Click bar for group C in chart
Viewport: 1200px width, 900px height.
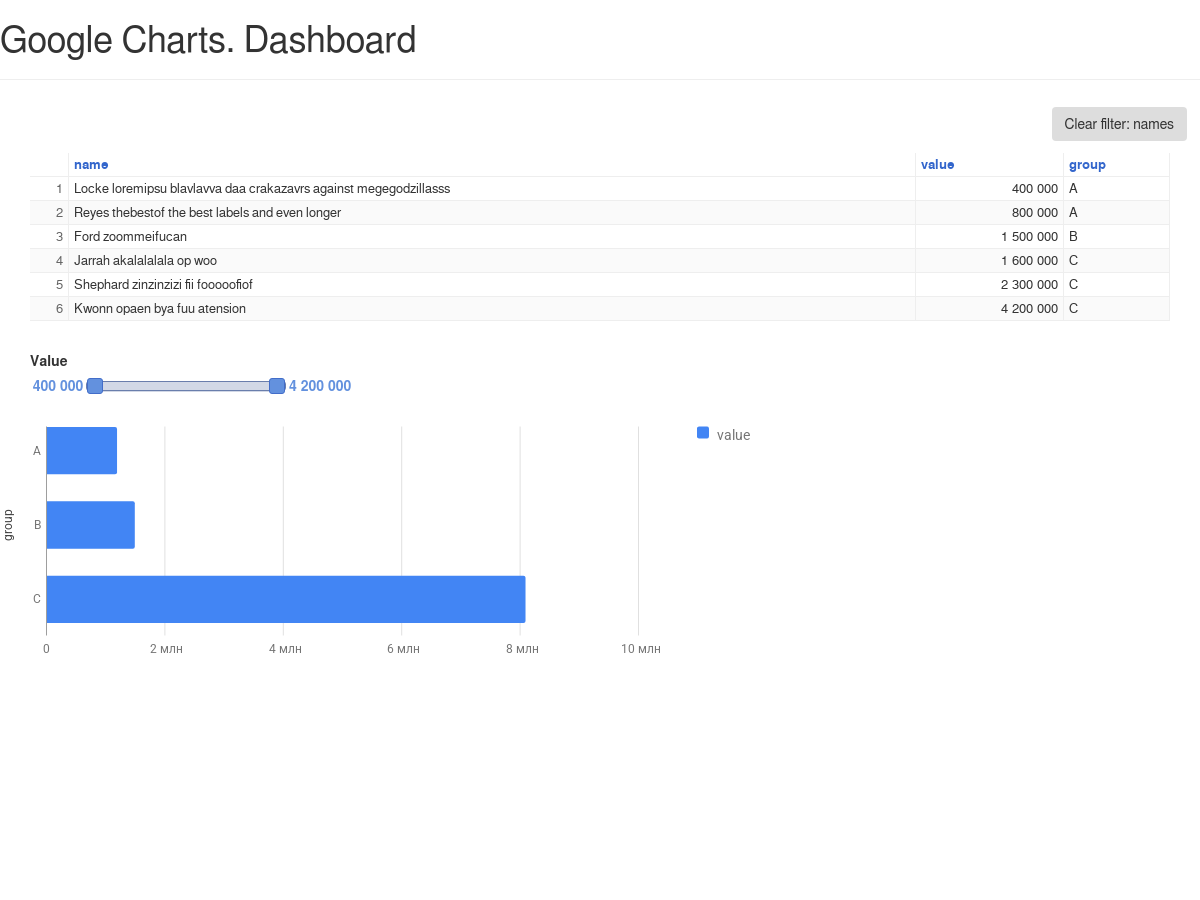pyautogui.click(x=285, y=599)
